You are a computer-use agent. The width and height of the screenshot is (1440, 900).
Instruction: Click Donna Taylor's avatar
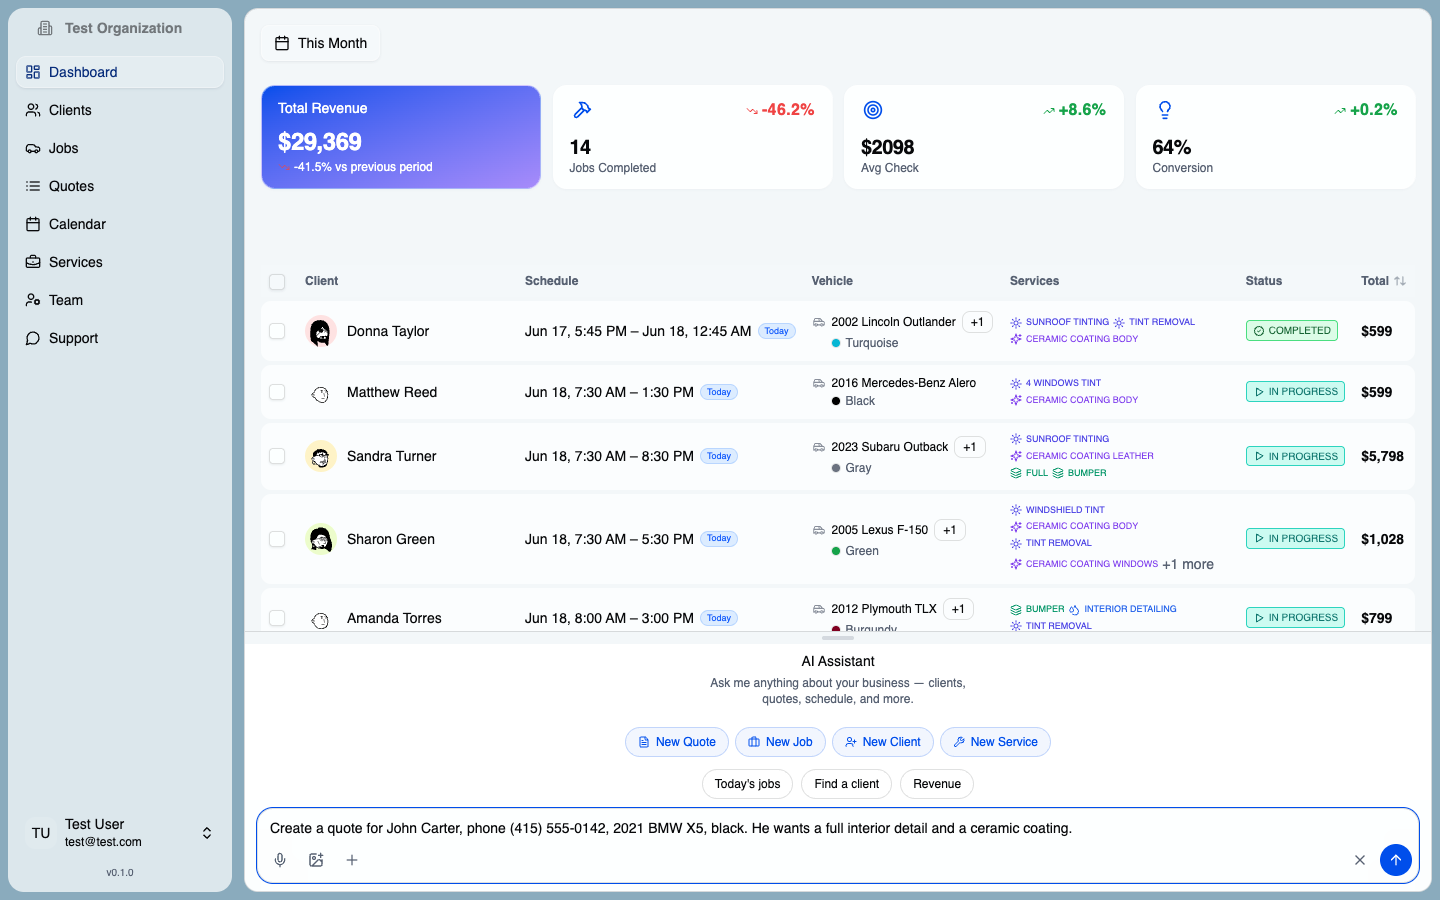pos(320,331)
